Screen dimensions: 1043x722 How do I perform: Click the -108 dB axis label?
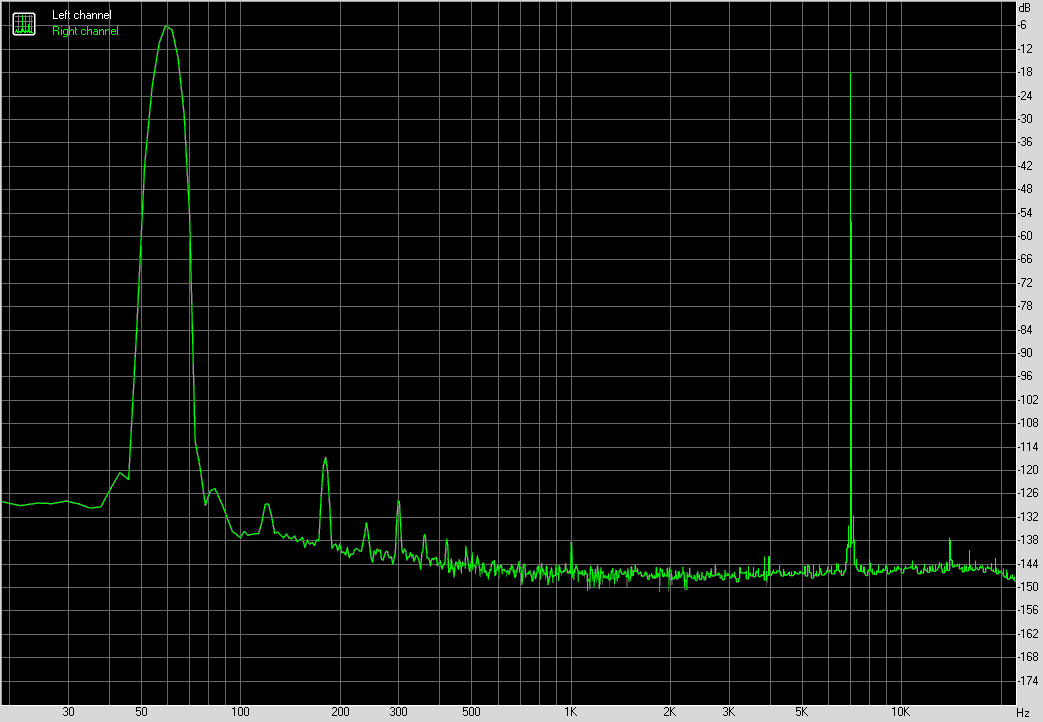tap(1028, 423)
